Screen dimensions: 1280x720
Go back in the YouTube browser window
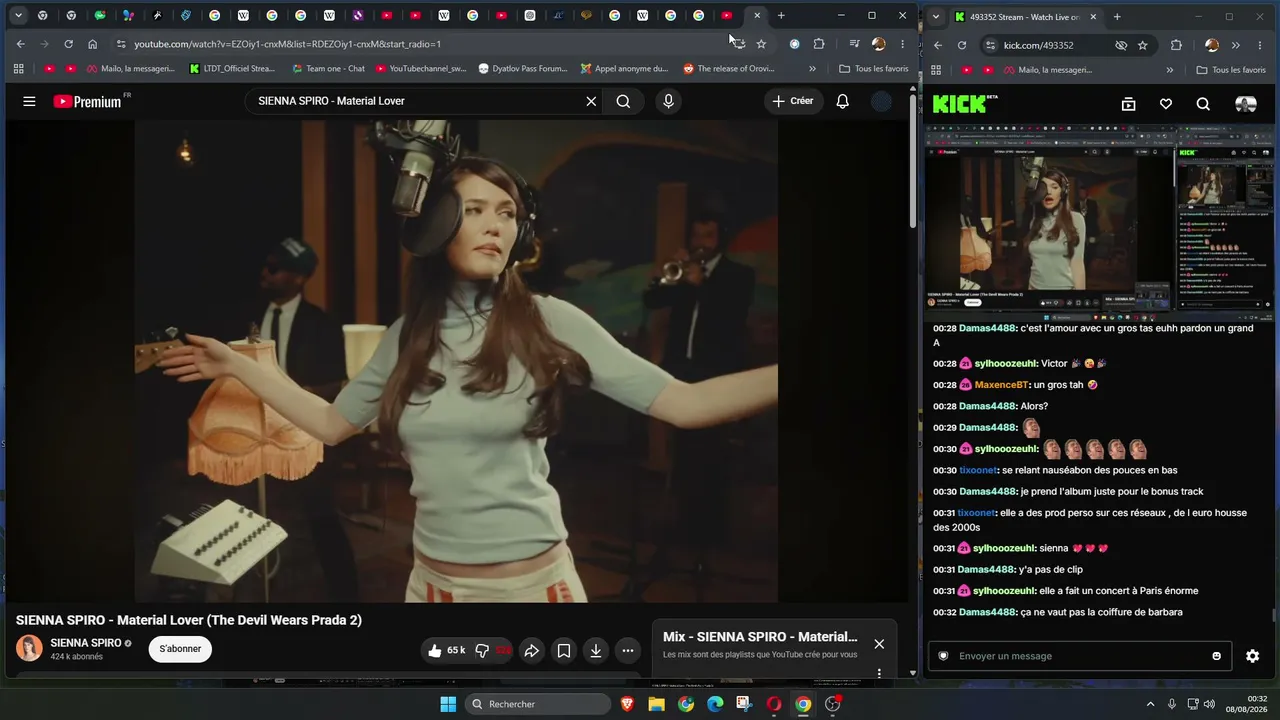click(20, 44)
